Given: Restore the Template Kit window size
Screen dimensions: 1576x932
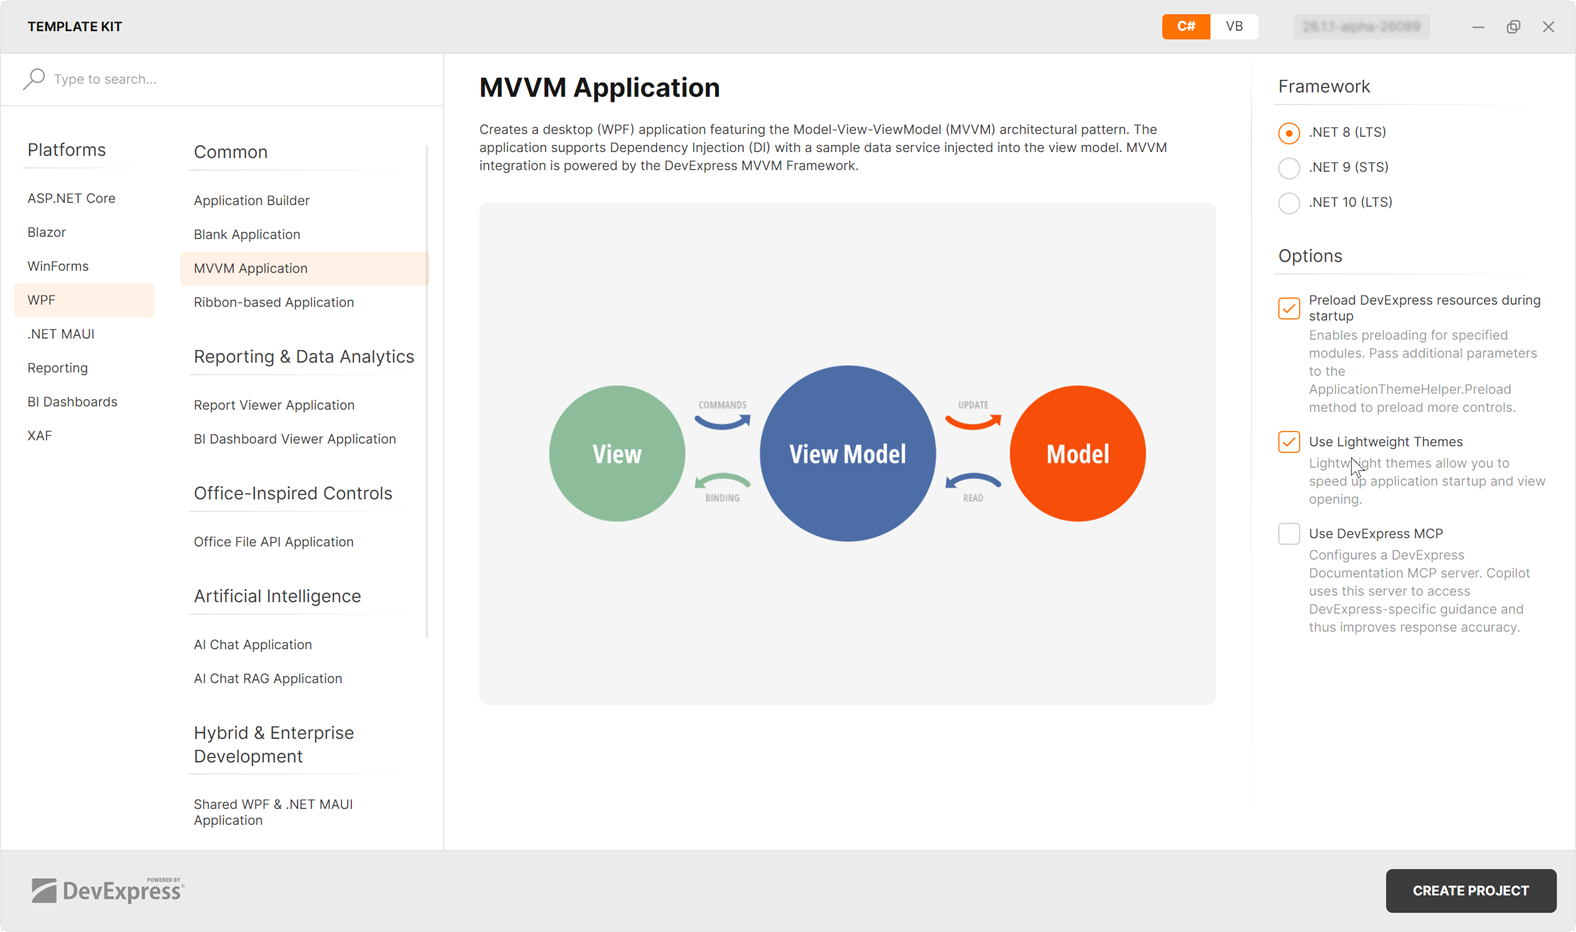Looking at the screenshot, I should click(1513, 27).
